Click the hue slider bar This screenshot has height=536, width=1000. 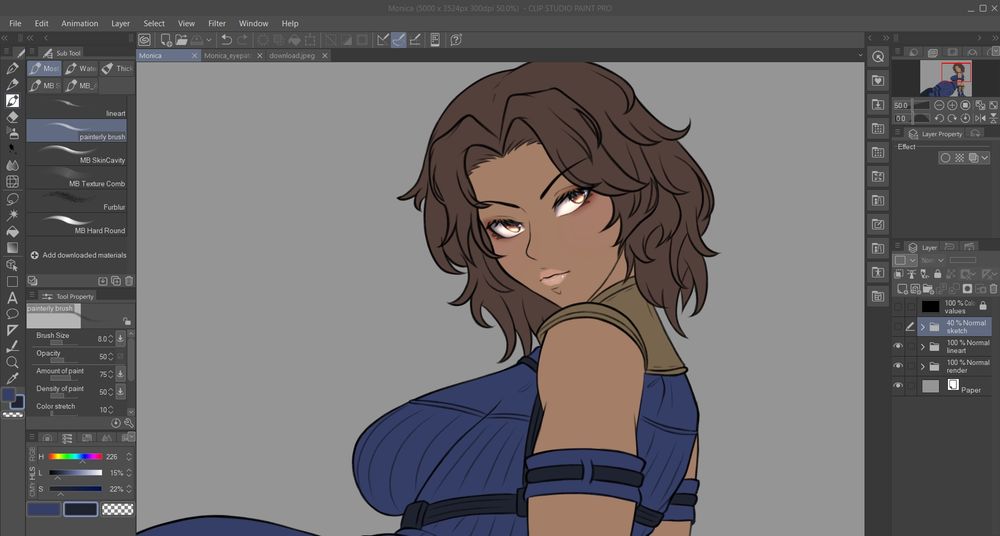(x=75, y=456)
